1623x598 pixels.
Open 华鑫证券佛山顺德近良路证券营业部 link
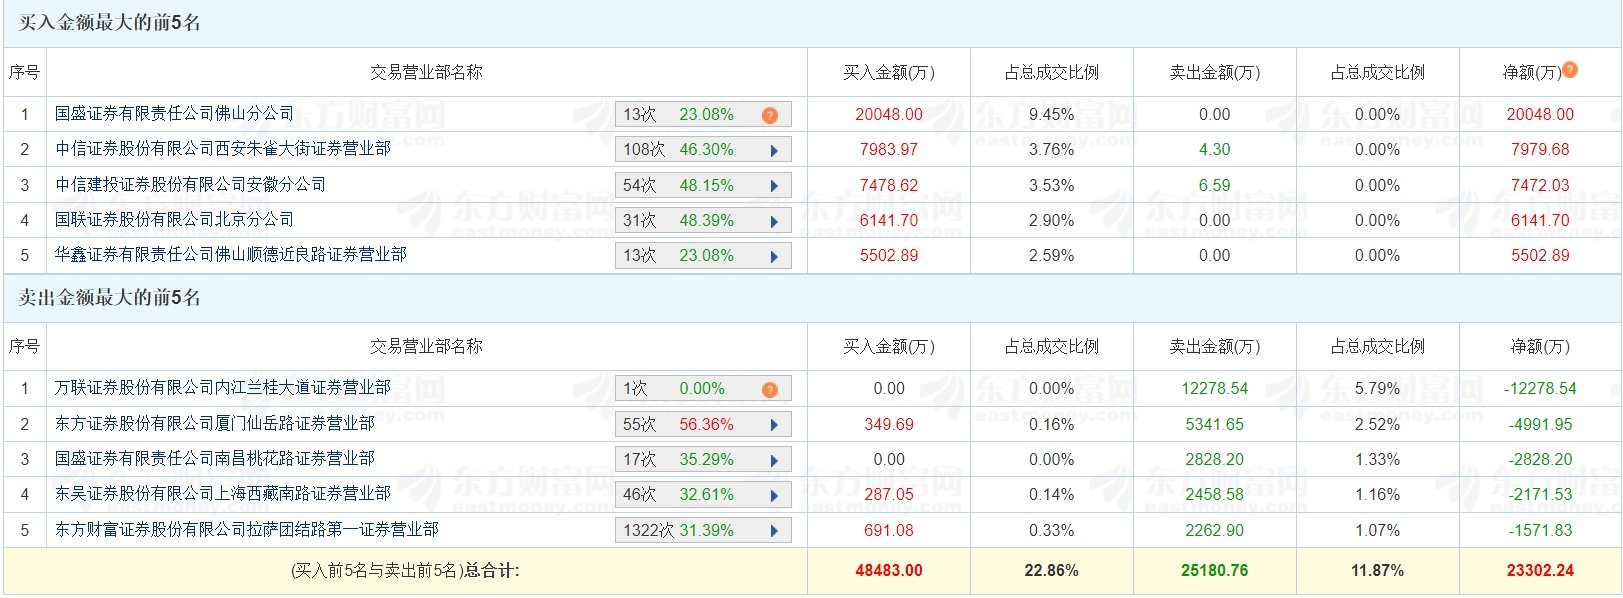(231, 255)
